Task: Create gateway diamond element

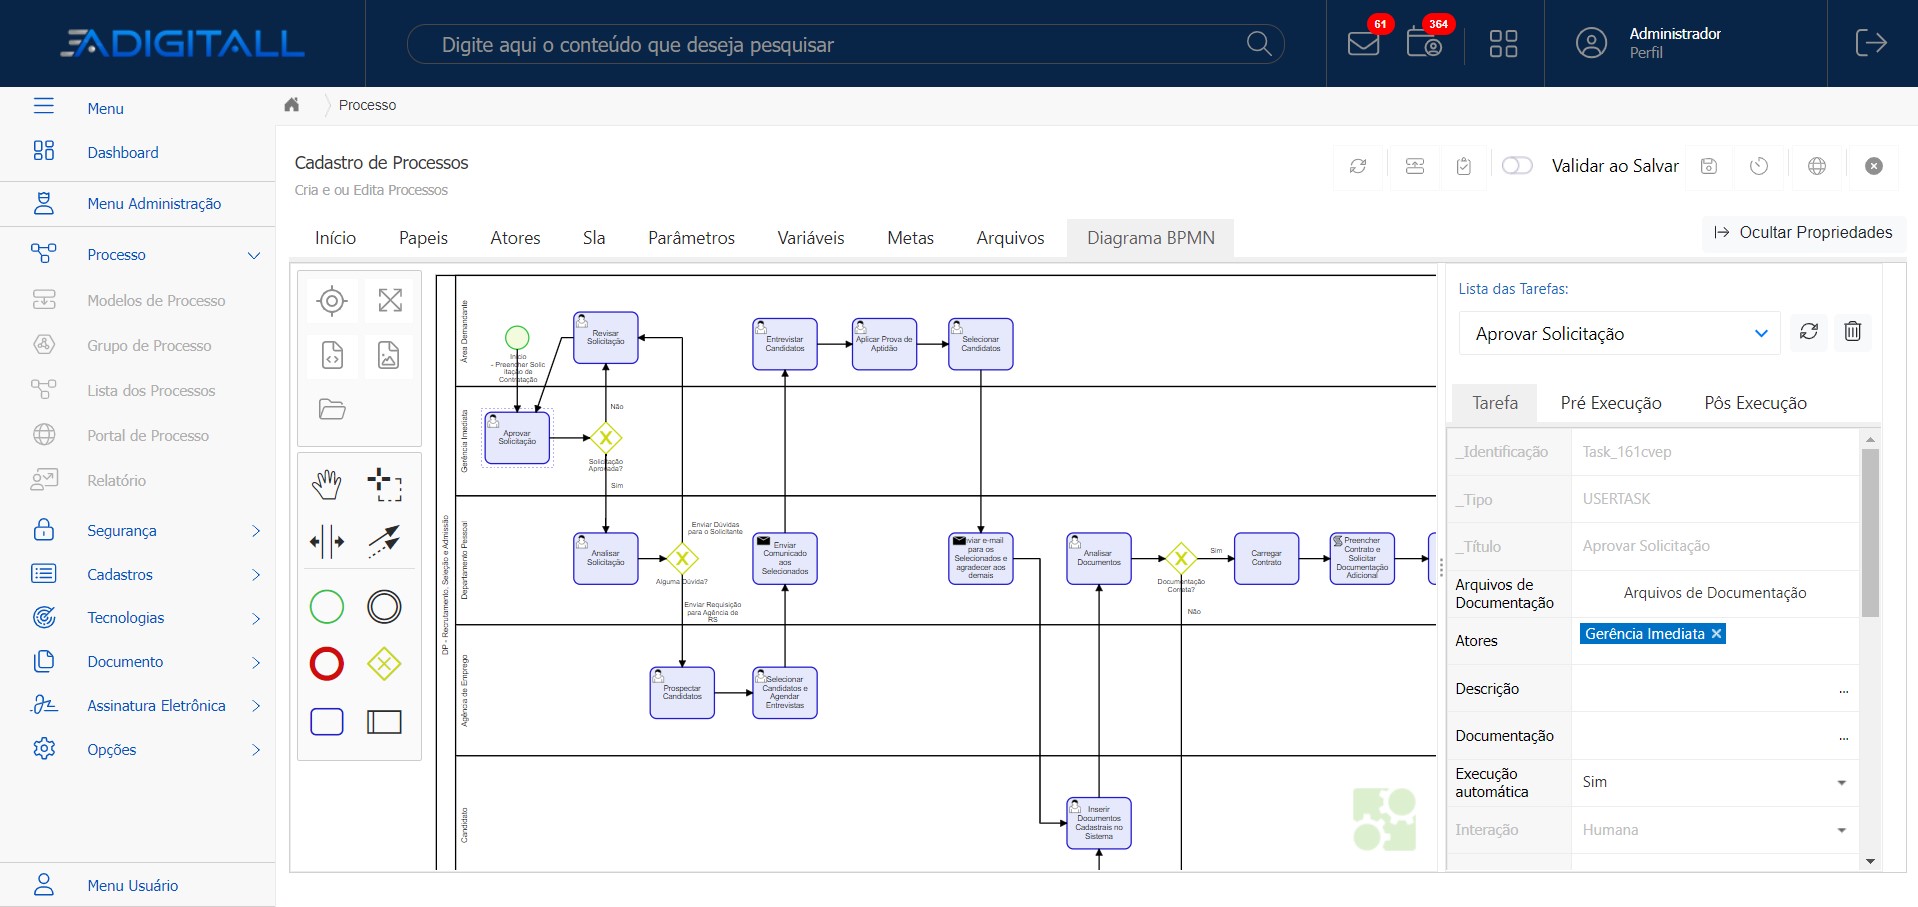Action: tap(384, 664)
